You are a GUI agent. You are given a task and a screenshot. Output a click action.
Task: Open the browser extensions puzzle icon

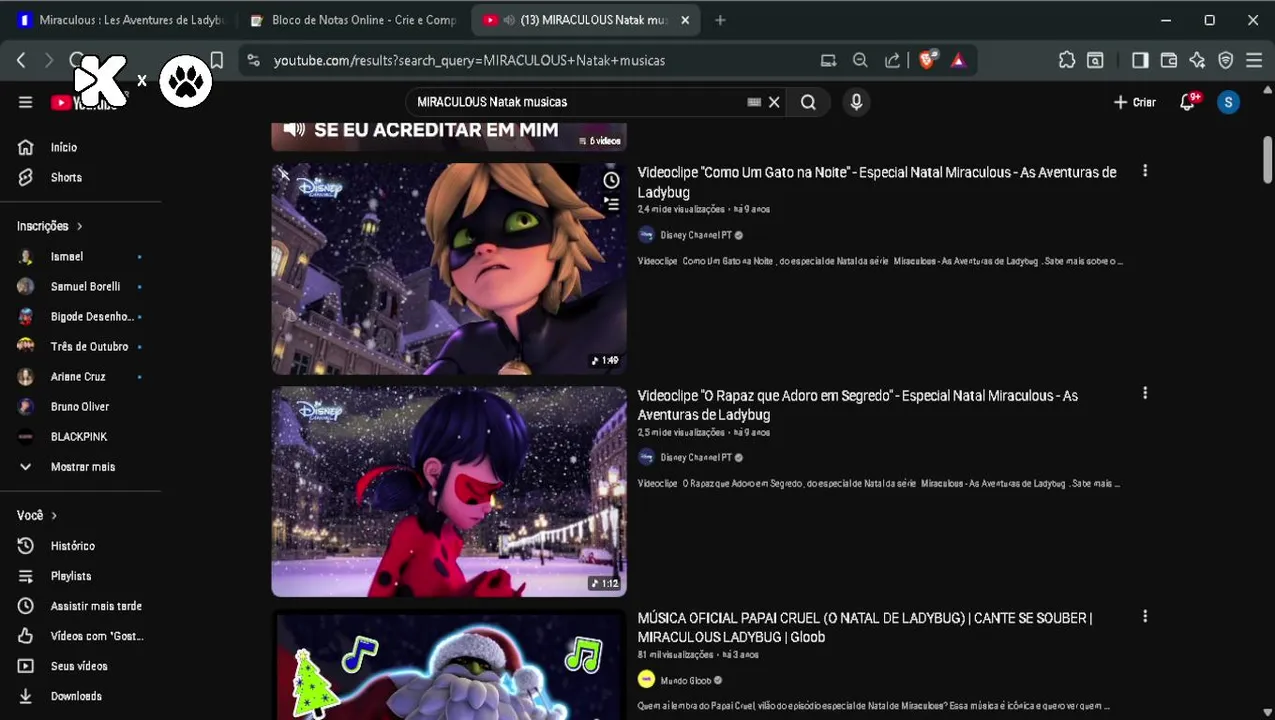pos(1067,60)
